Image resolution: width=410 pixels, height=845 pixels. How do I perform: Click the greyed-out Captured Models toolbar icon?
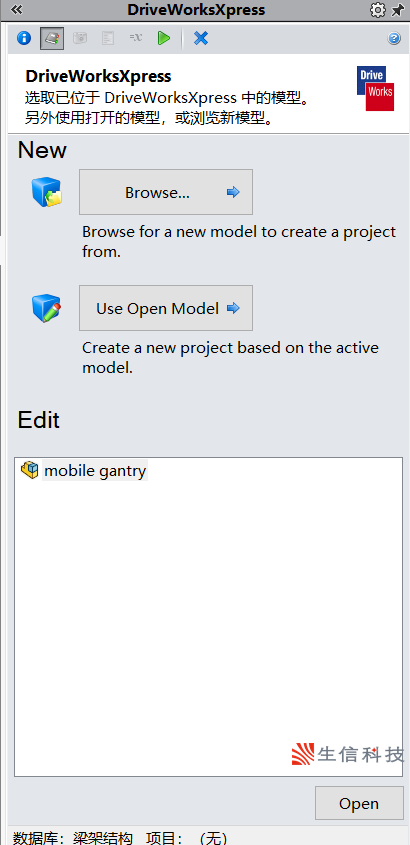point(80,38)
